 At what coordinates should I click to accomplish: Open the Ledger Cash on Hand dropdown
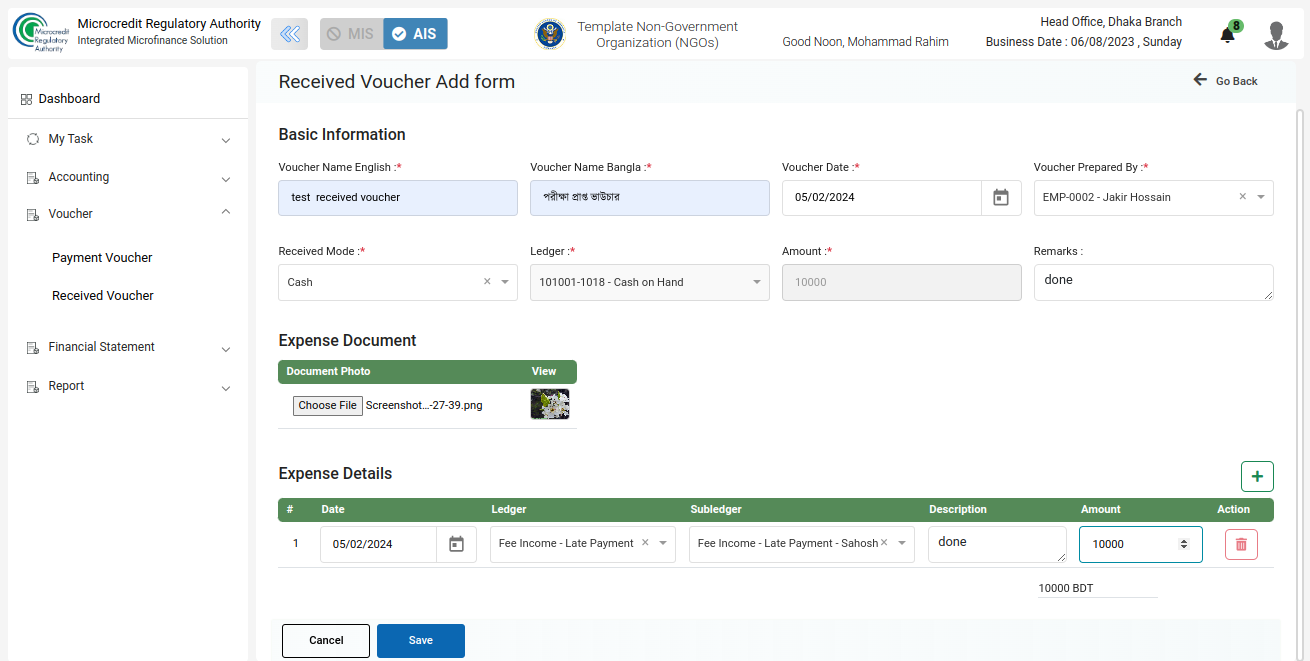tap(756, 282)
